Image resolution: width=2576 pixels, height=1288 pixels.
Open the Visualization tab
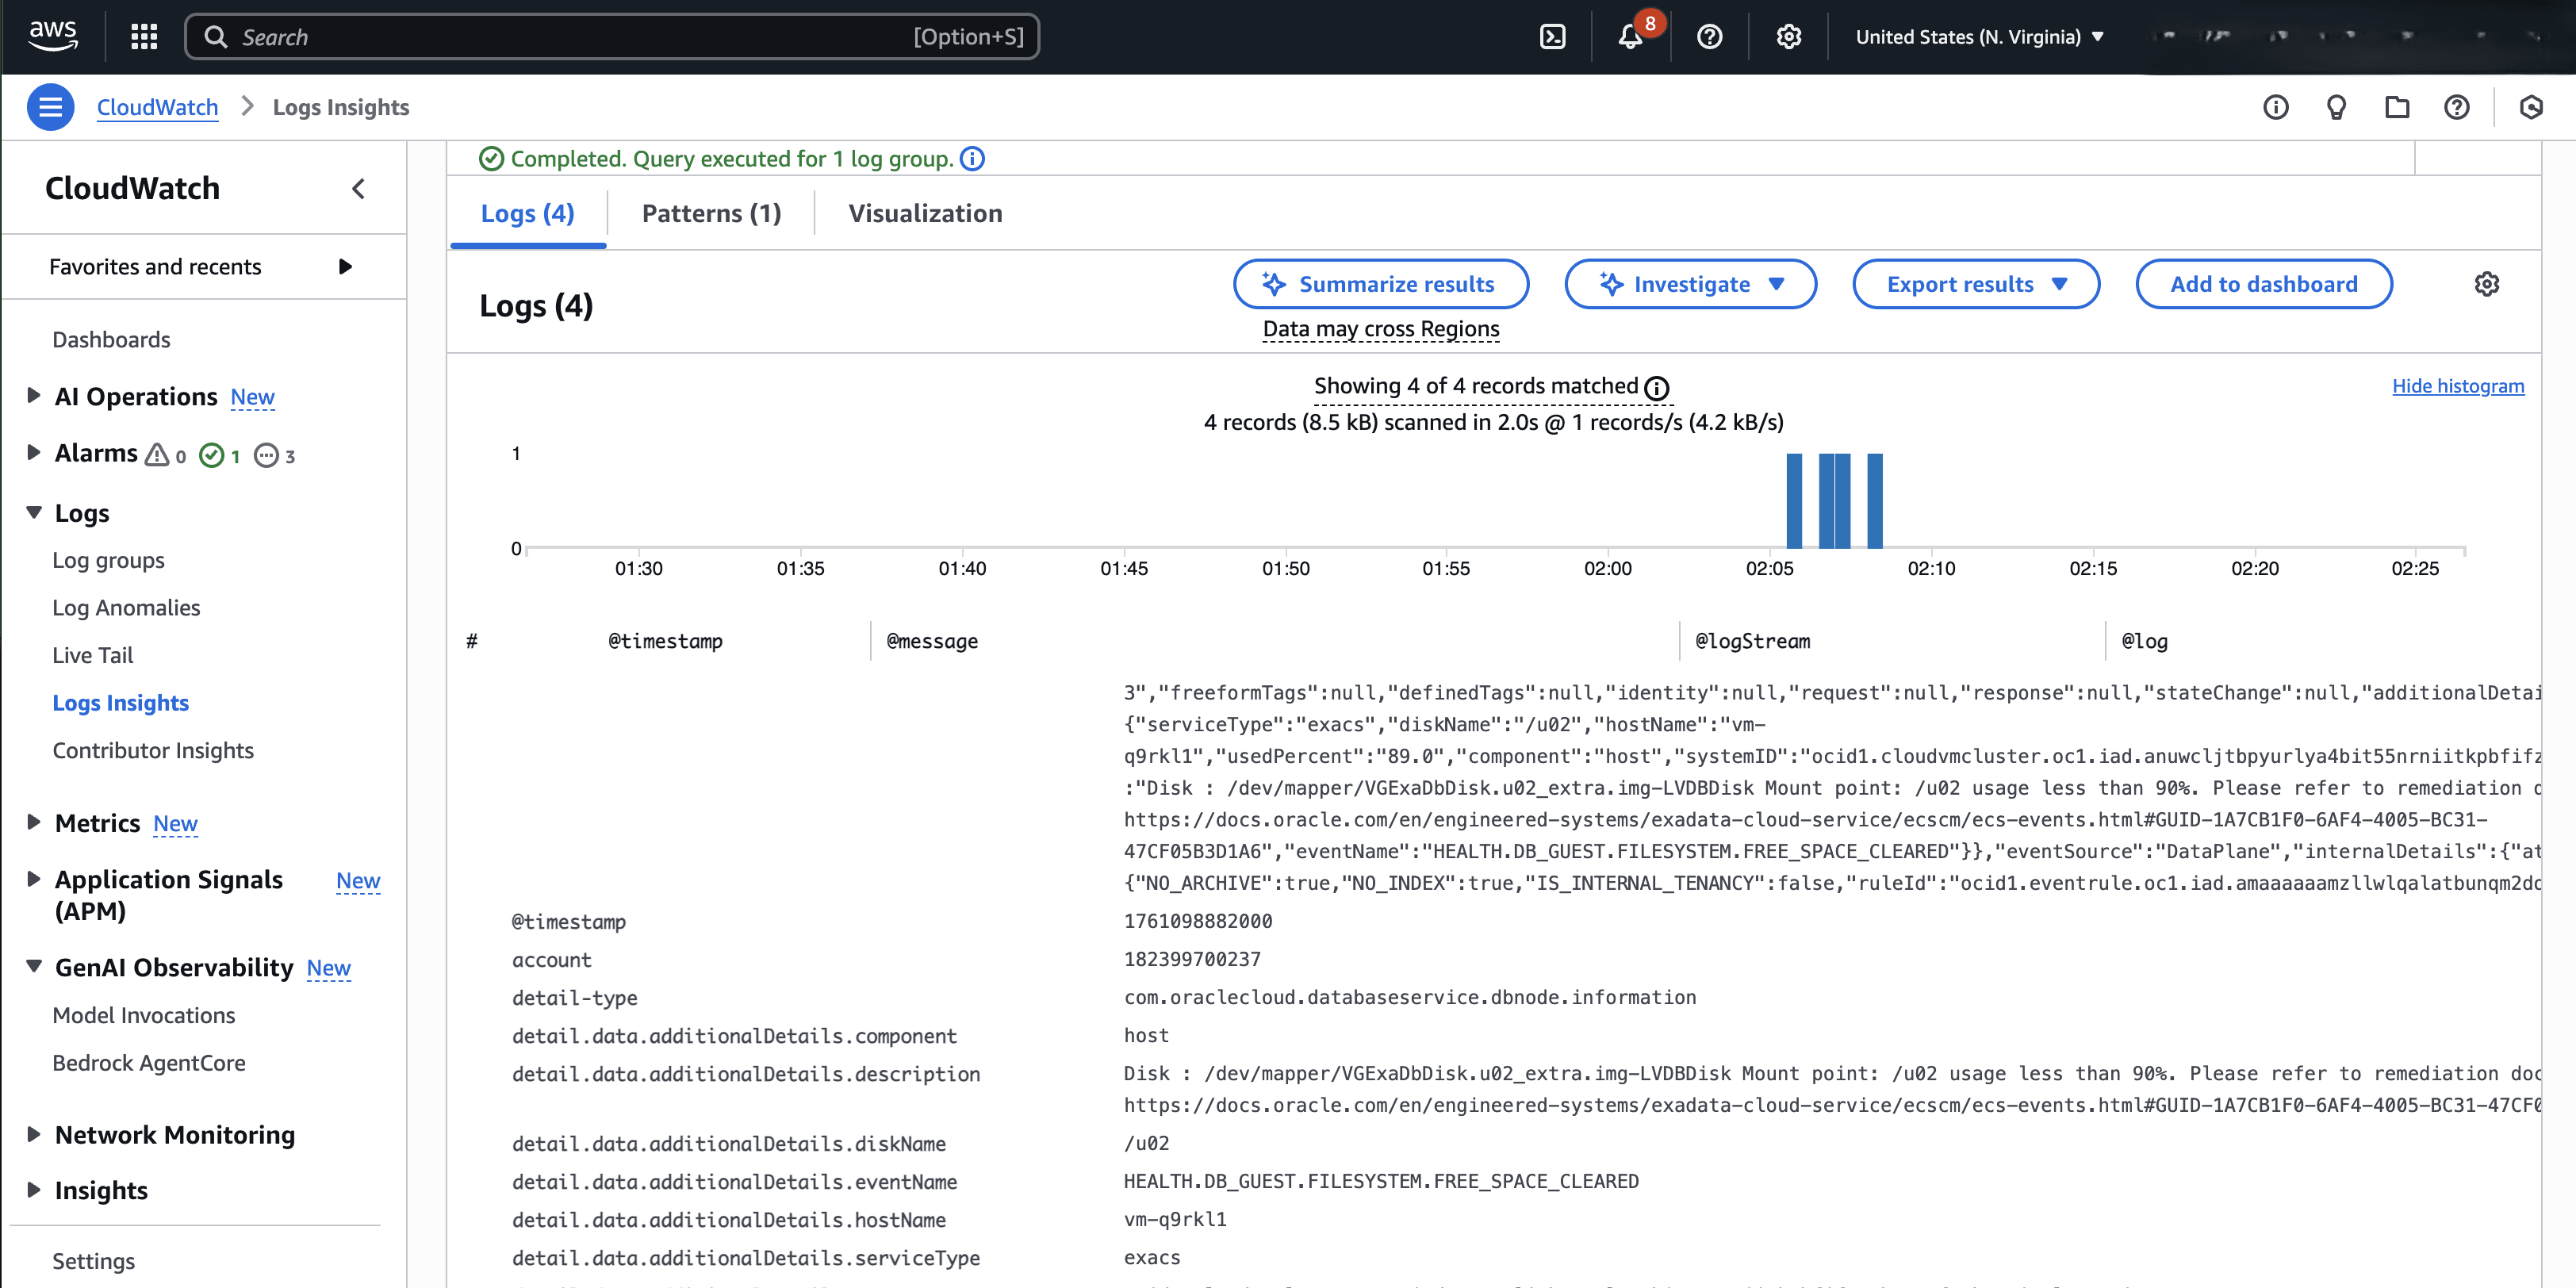point(924,213)
